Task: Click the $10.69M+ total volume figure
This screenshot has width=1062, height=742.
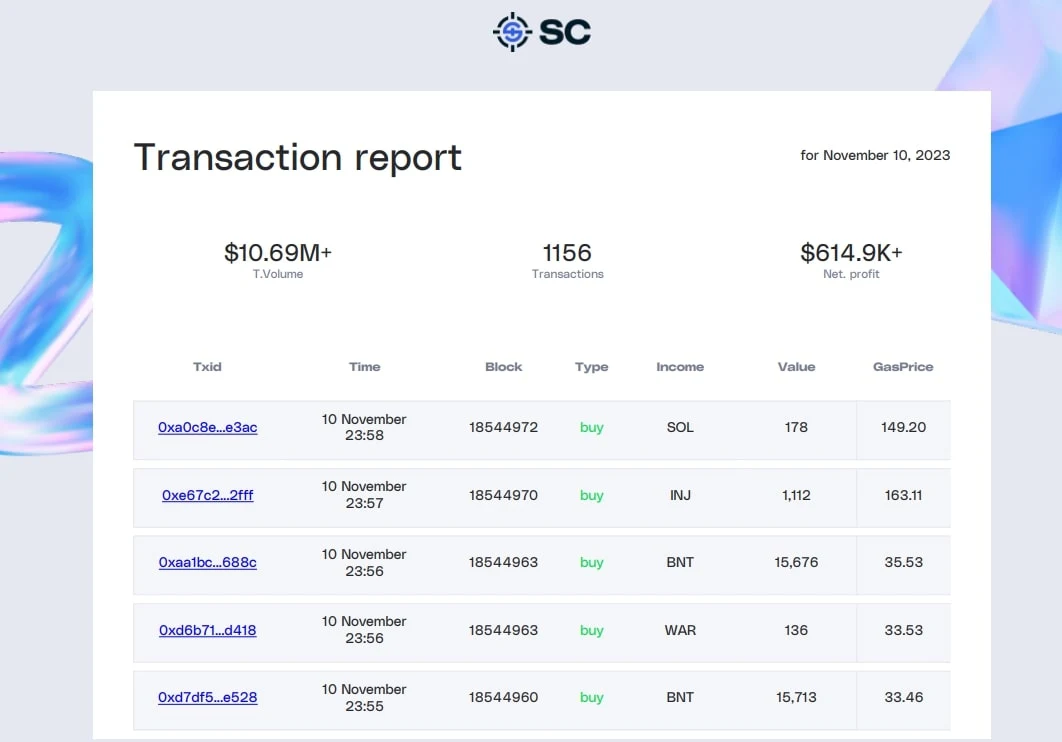Action: (x=278, y=253)
